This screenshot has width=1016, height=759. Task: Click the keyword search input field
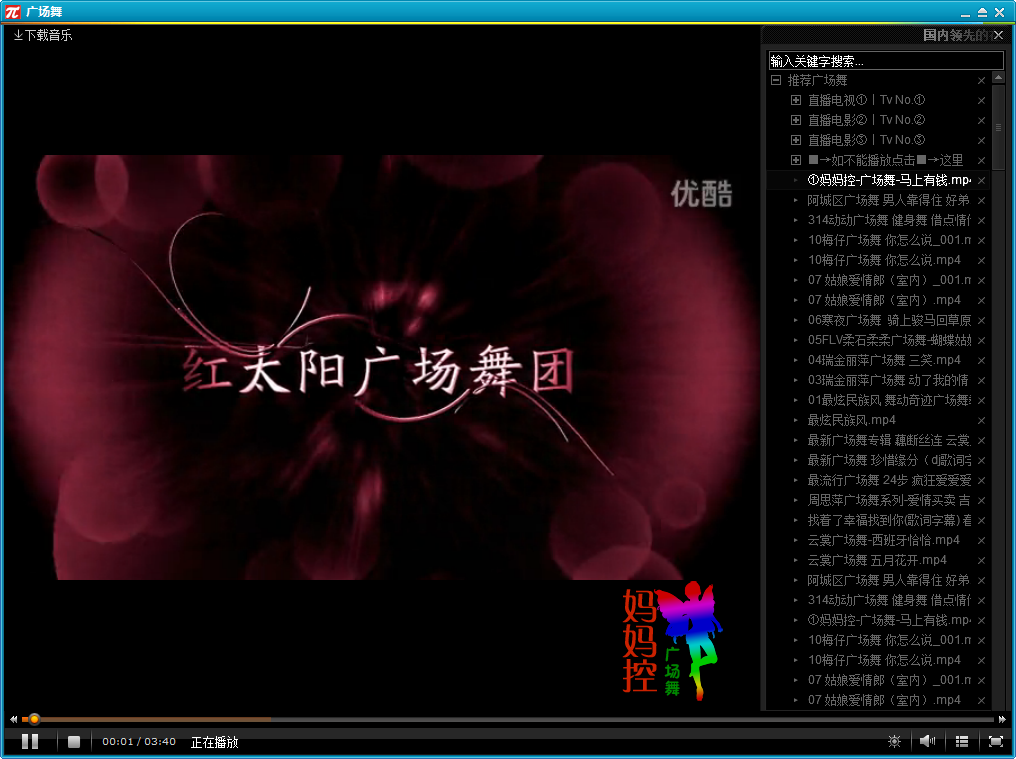tap(884, 61)
